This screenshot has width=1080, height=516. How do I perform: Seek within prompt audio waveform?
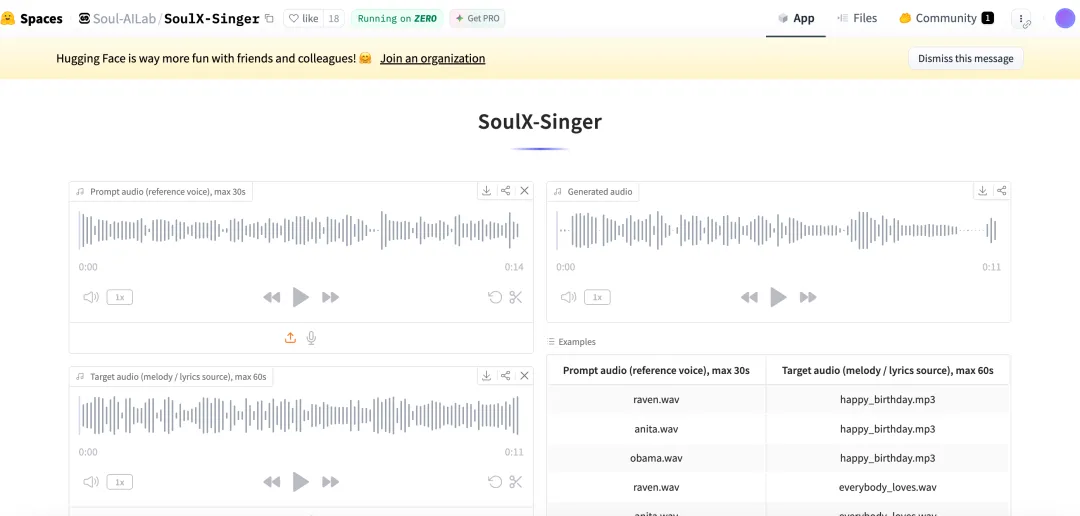300,230
